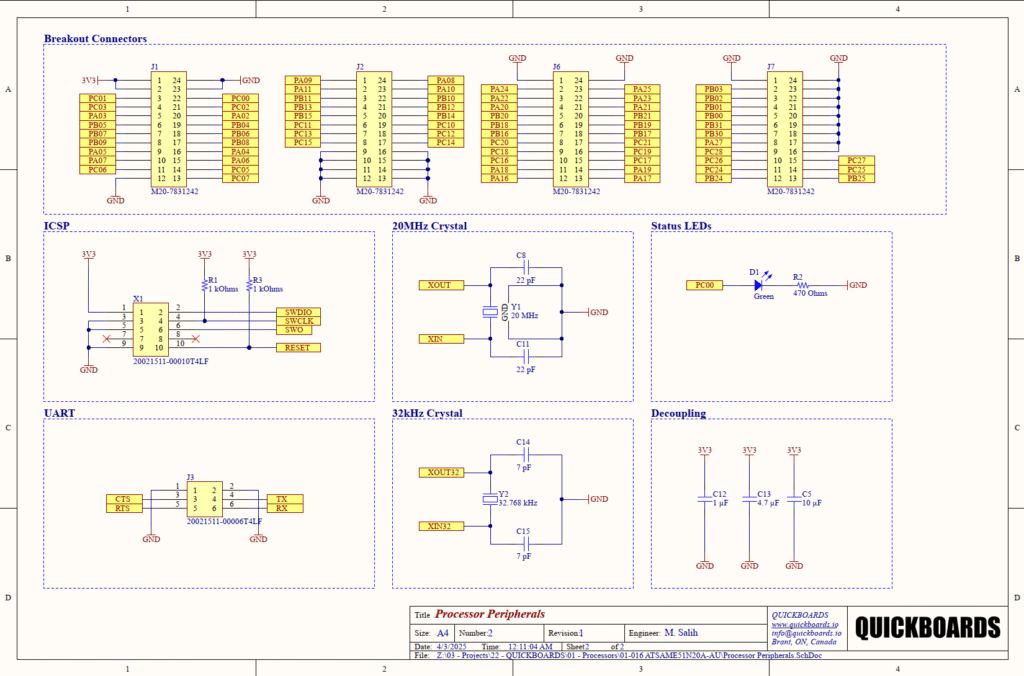1024x676 pixels.
Task: Click the info@quickboards.io email link
Action: pos(806,633)
